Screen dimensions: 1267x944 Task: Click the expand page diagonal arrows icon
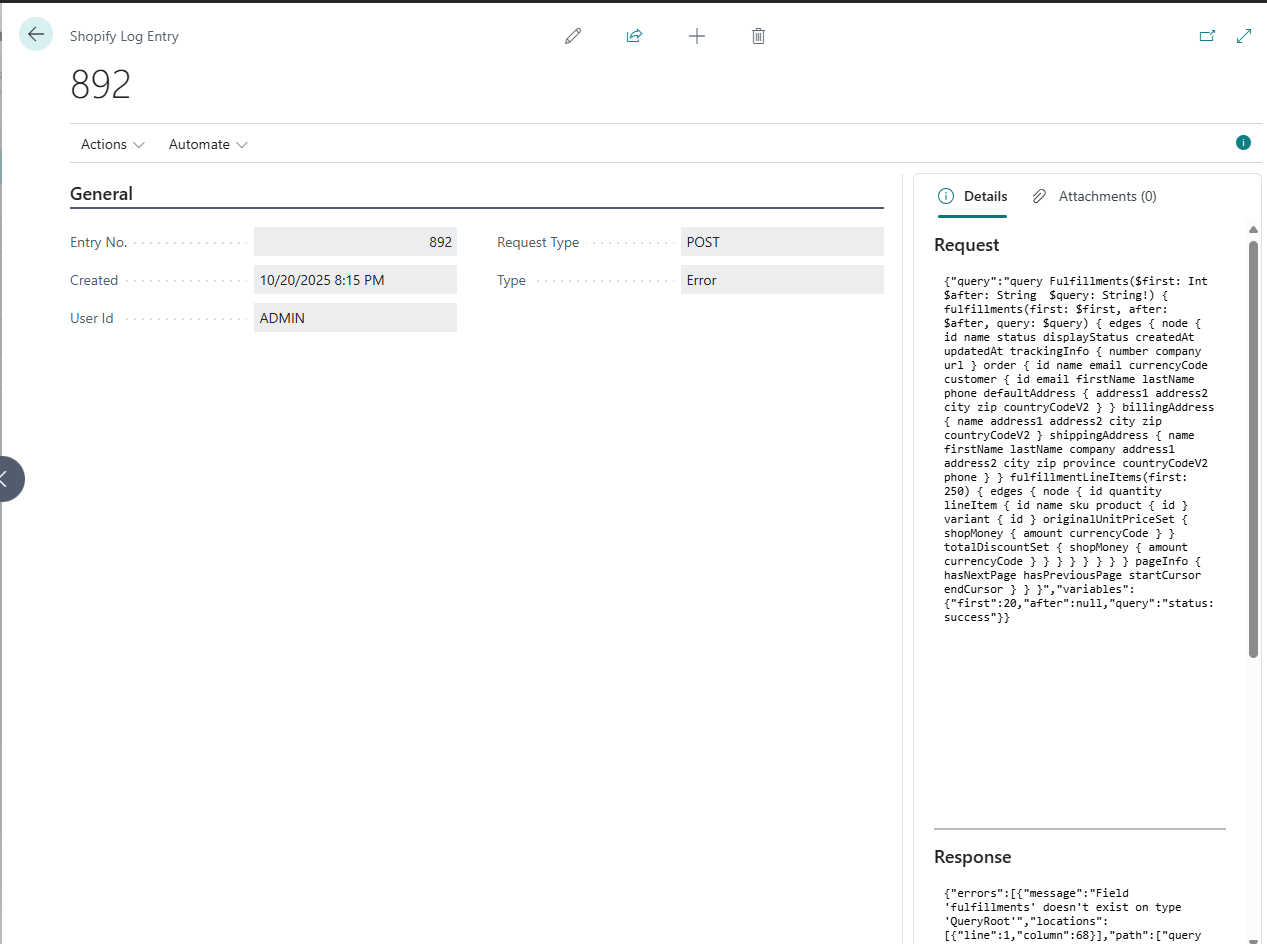pos(1244,36)
